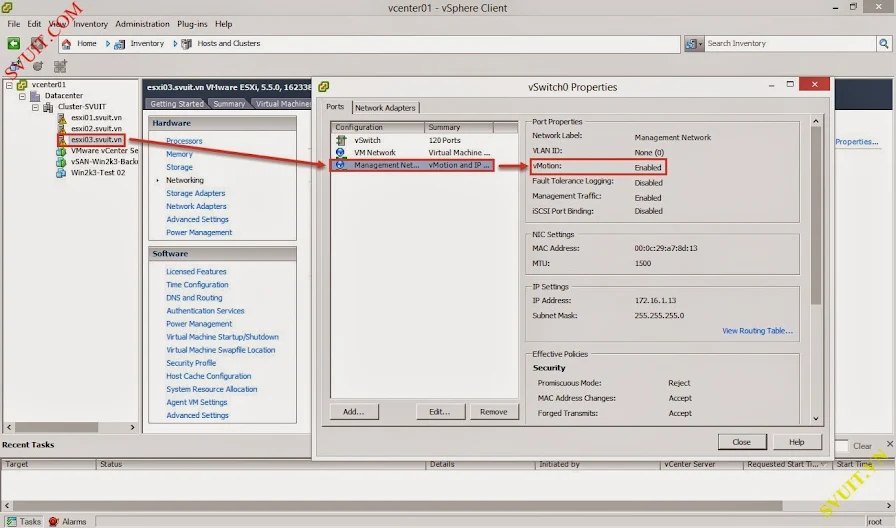Open the Inventory menu
Viewport: 896px width, 528px height.
tap(90, 24)
